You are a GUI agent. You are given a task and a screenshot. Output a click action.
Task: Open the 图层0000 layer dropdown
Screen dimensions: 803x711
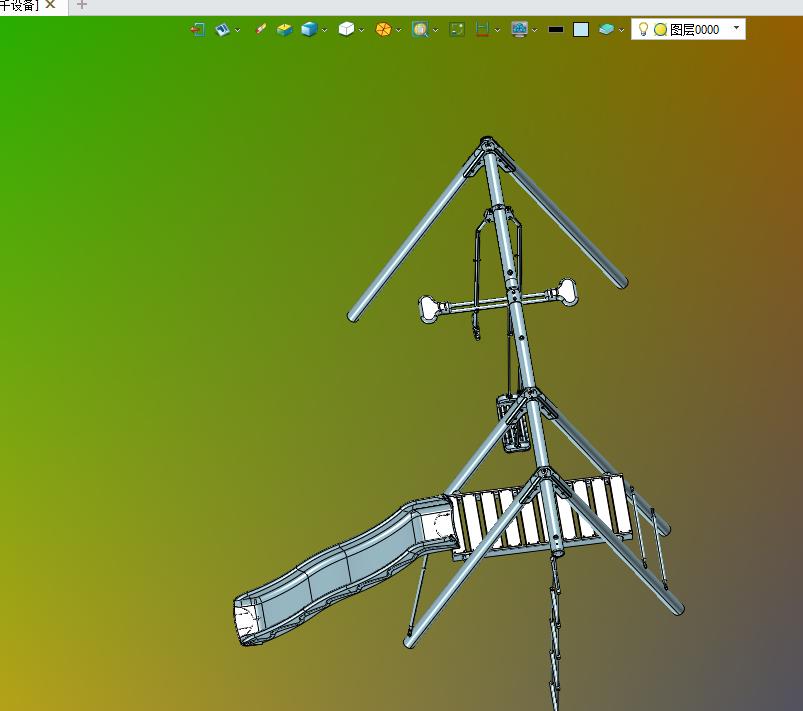736,28
